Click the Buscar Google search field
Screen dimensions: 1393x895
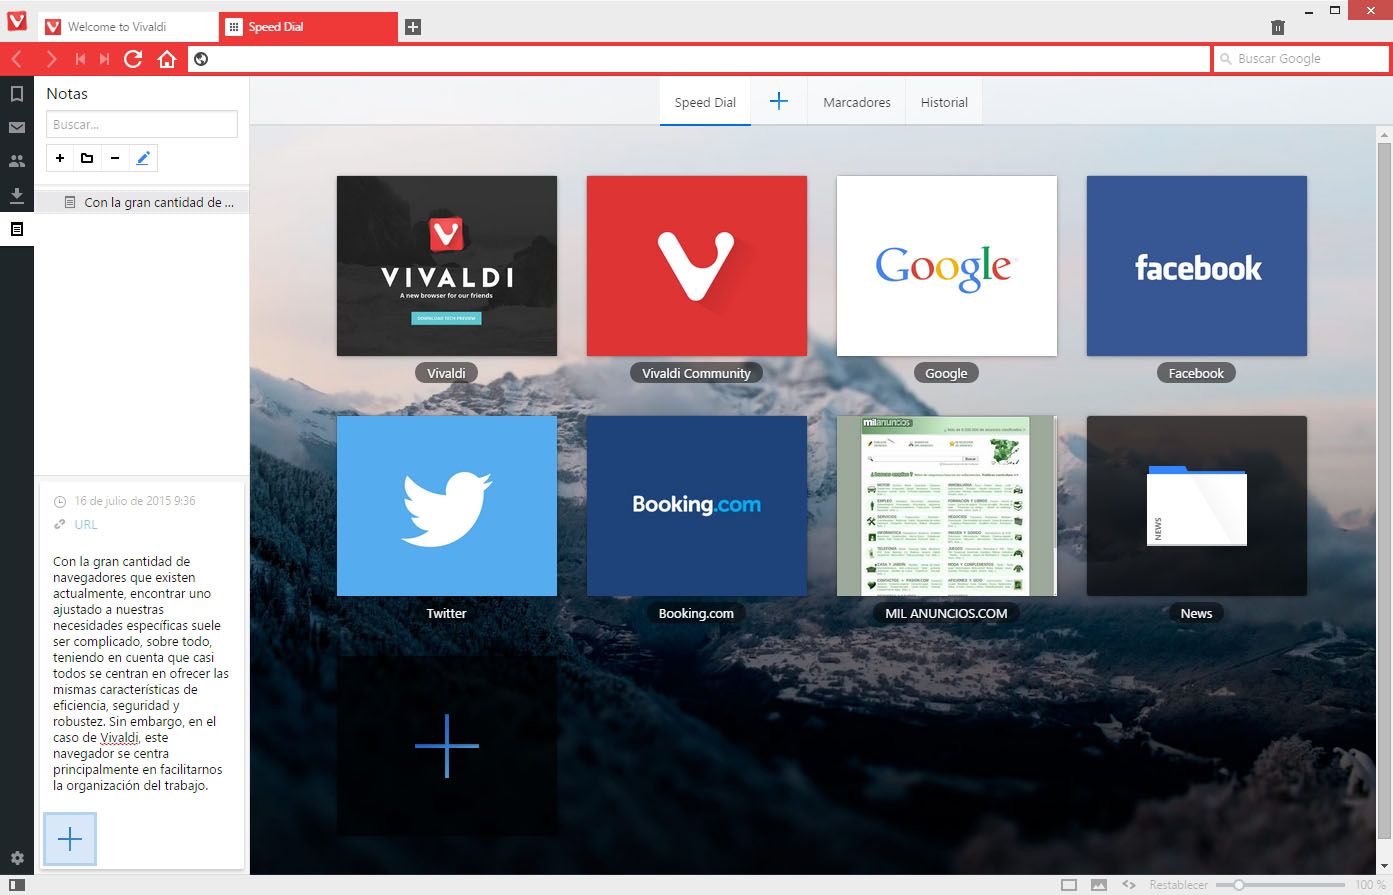click(x=1301, y=59)
